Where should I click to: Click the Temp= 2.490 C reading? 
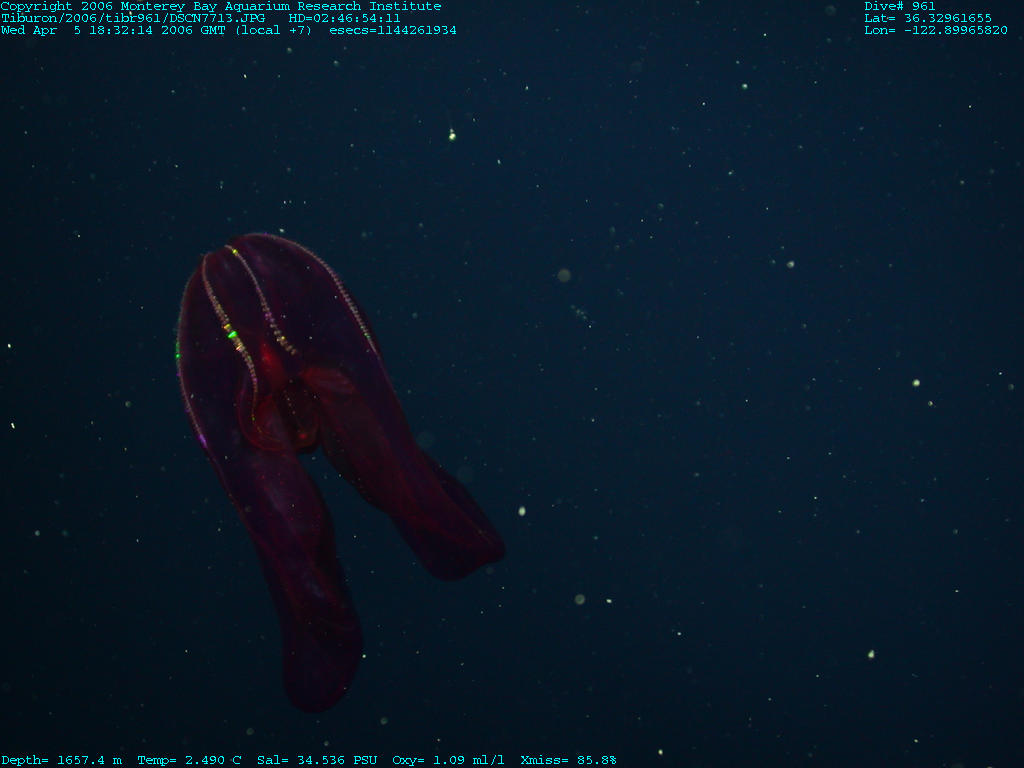point(189,760)
